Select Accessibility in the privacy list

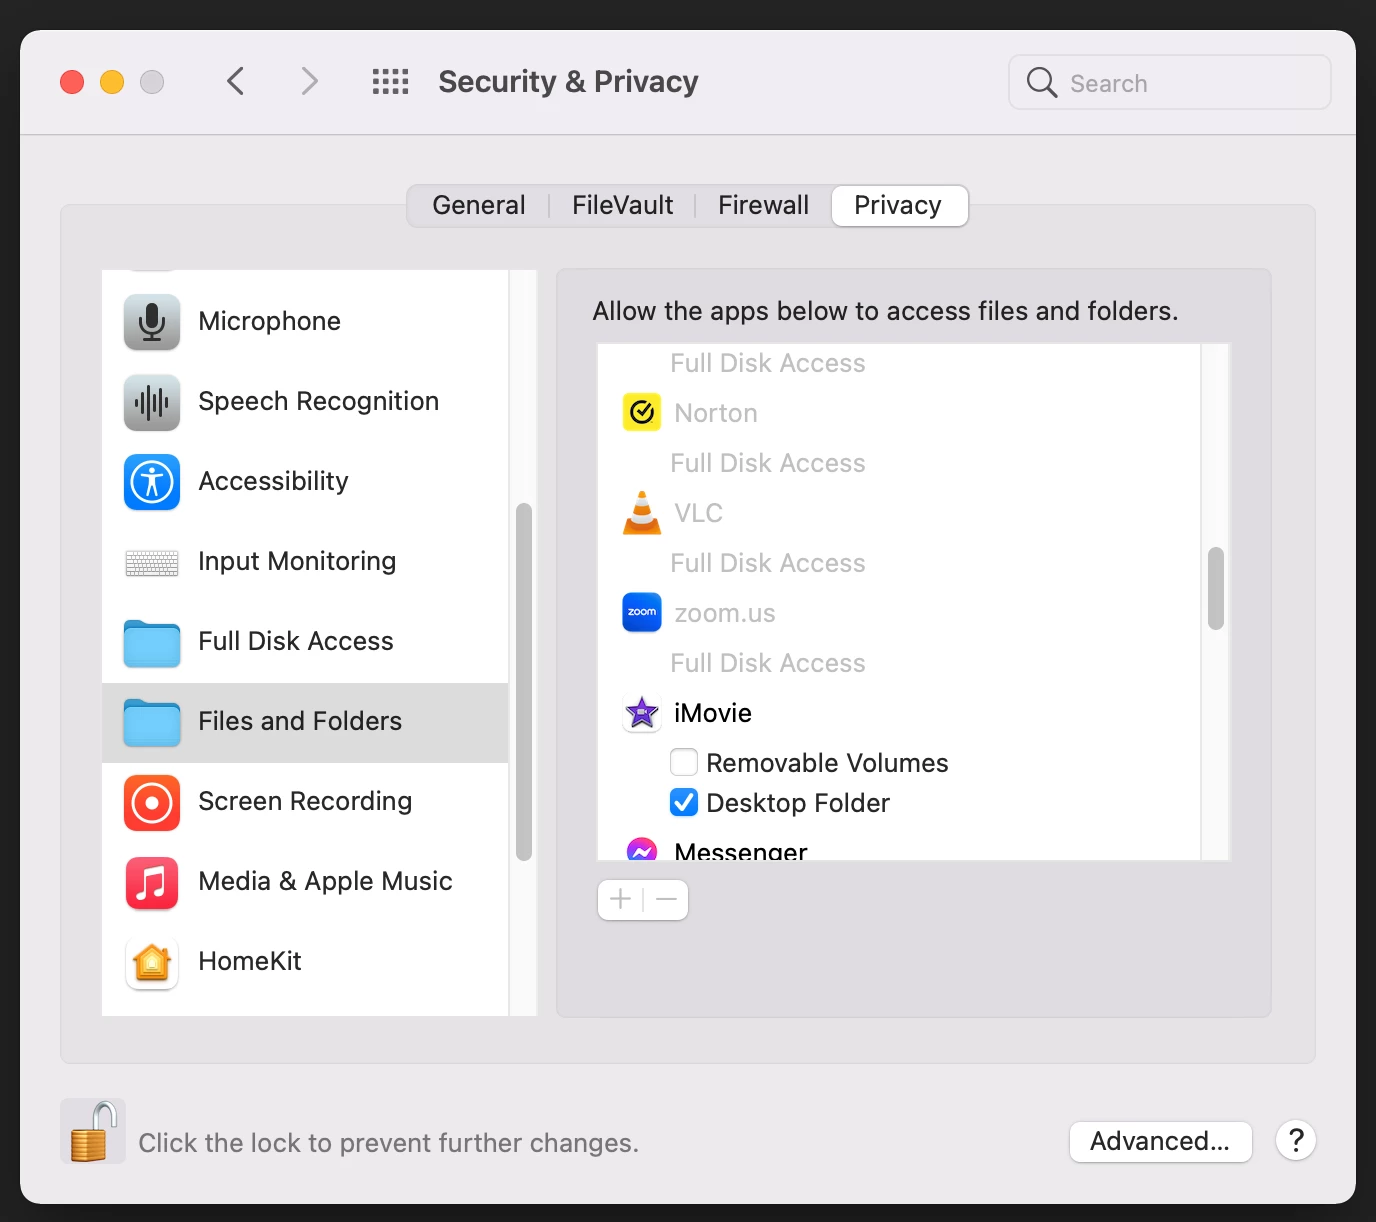[273, 481]
